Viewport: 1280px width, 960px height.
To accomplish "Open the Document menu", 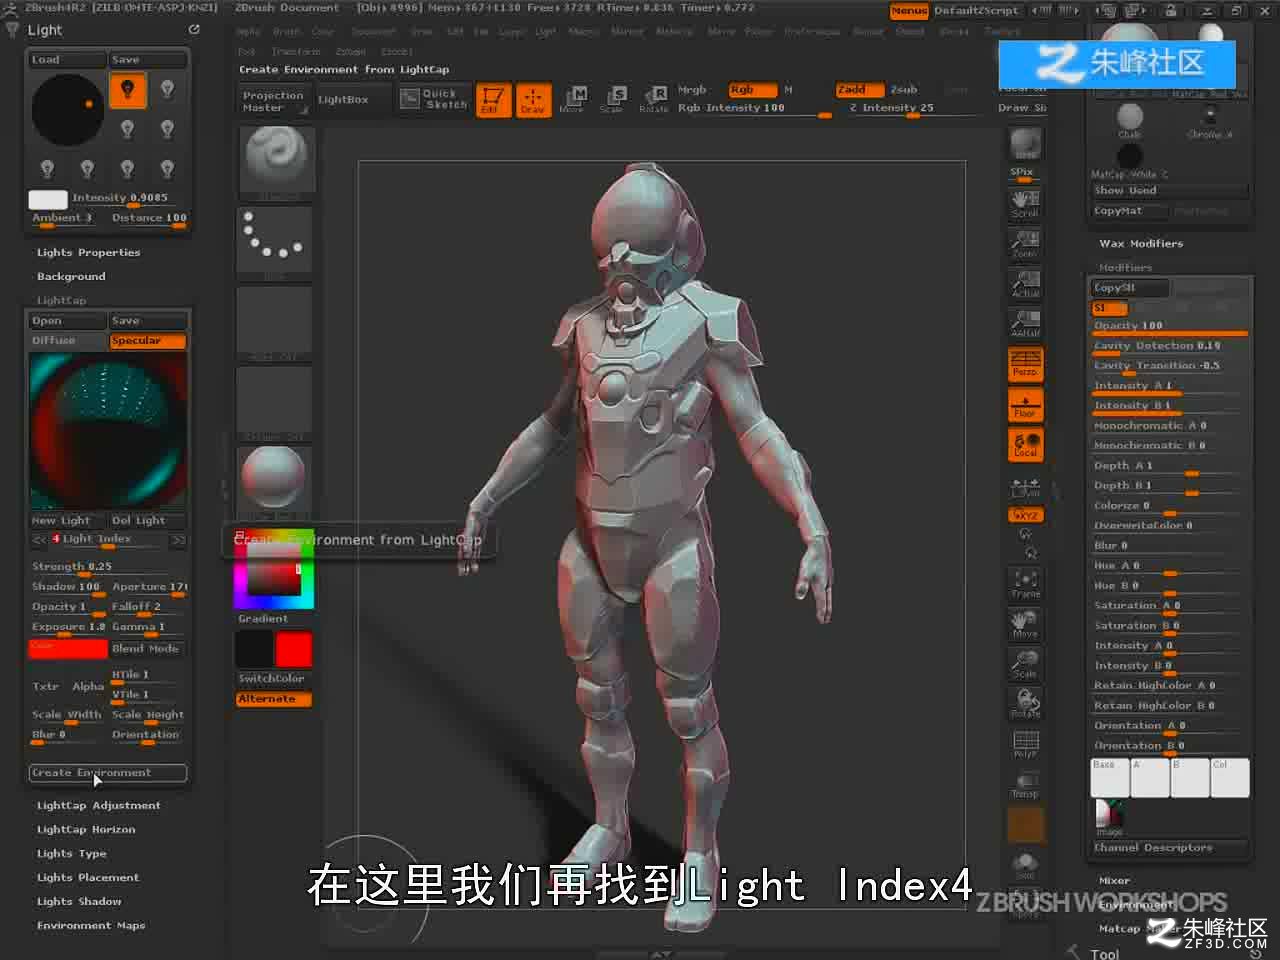I will tap(373, 32).
